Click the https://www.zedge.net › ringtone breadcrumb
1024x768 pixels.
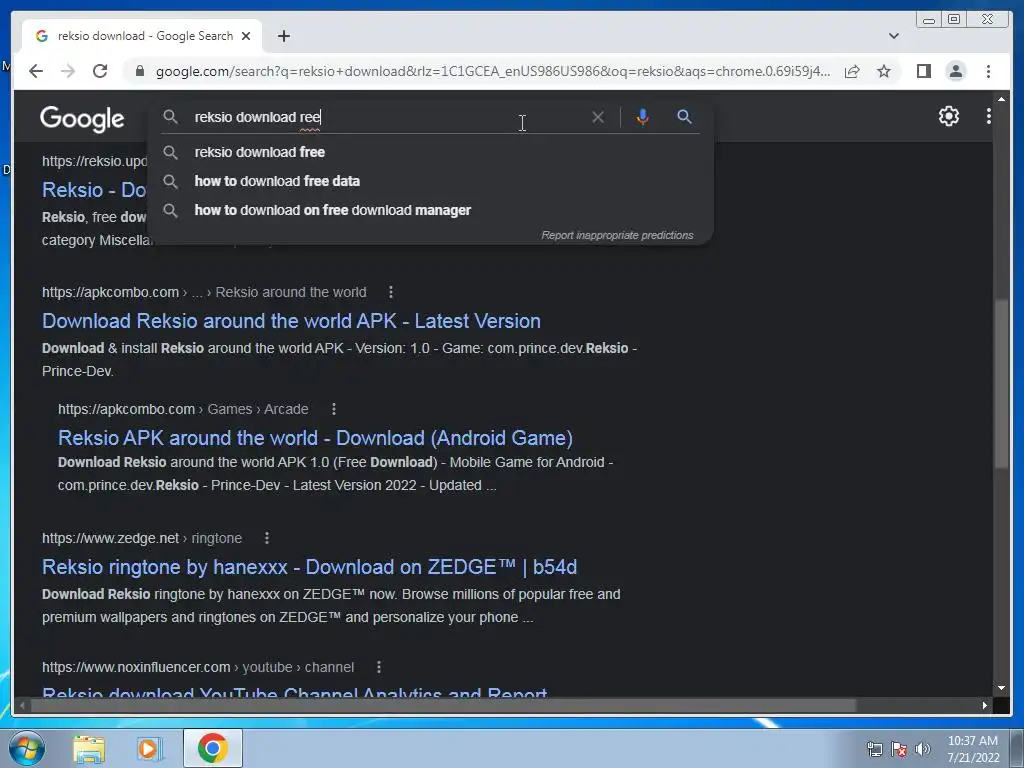142,538
